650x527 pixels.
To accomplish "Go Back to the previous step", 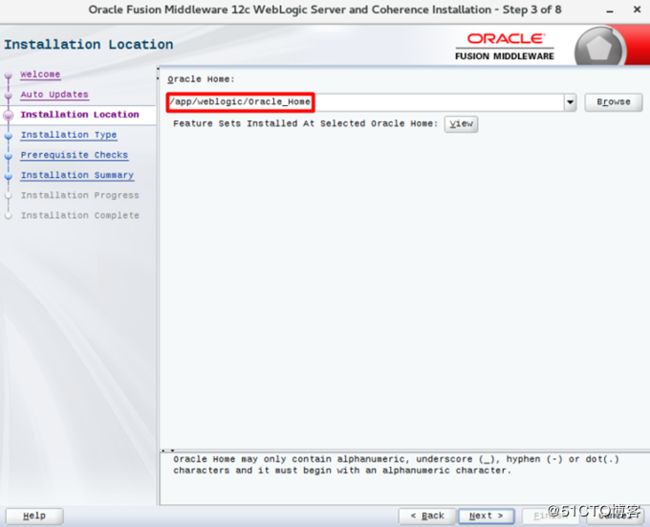I will pos(427,516).
